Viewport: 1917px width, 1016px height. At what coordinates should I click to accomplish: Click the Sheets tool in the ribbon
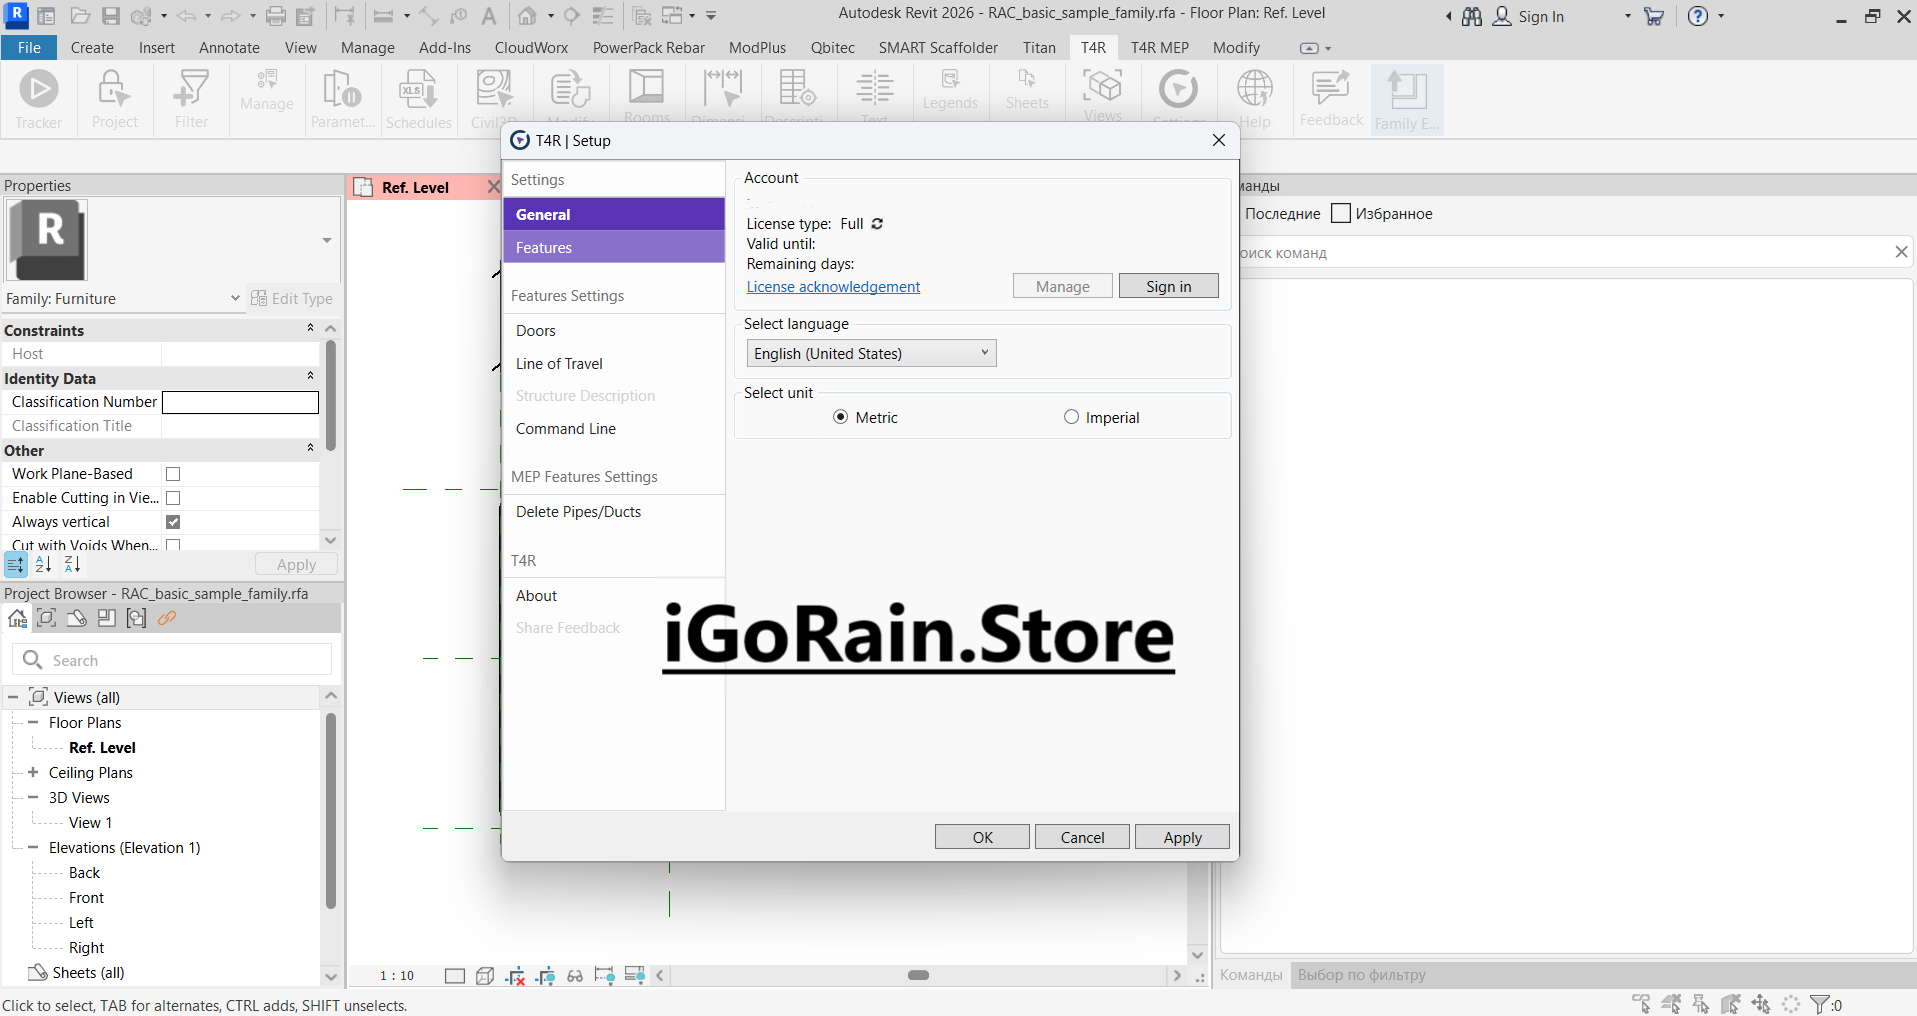[x=1026, y=93]
